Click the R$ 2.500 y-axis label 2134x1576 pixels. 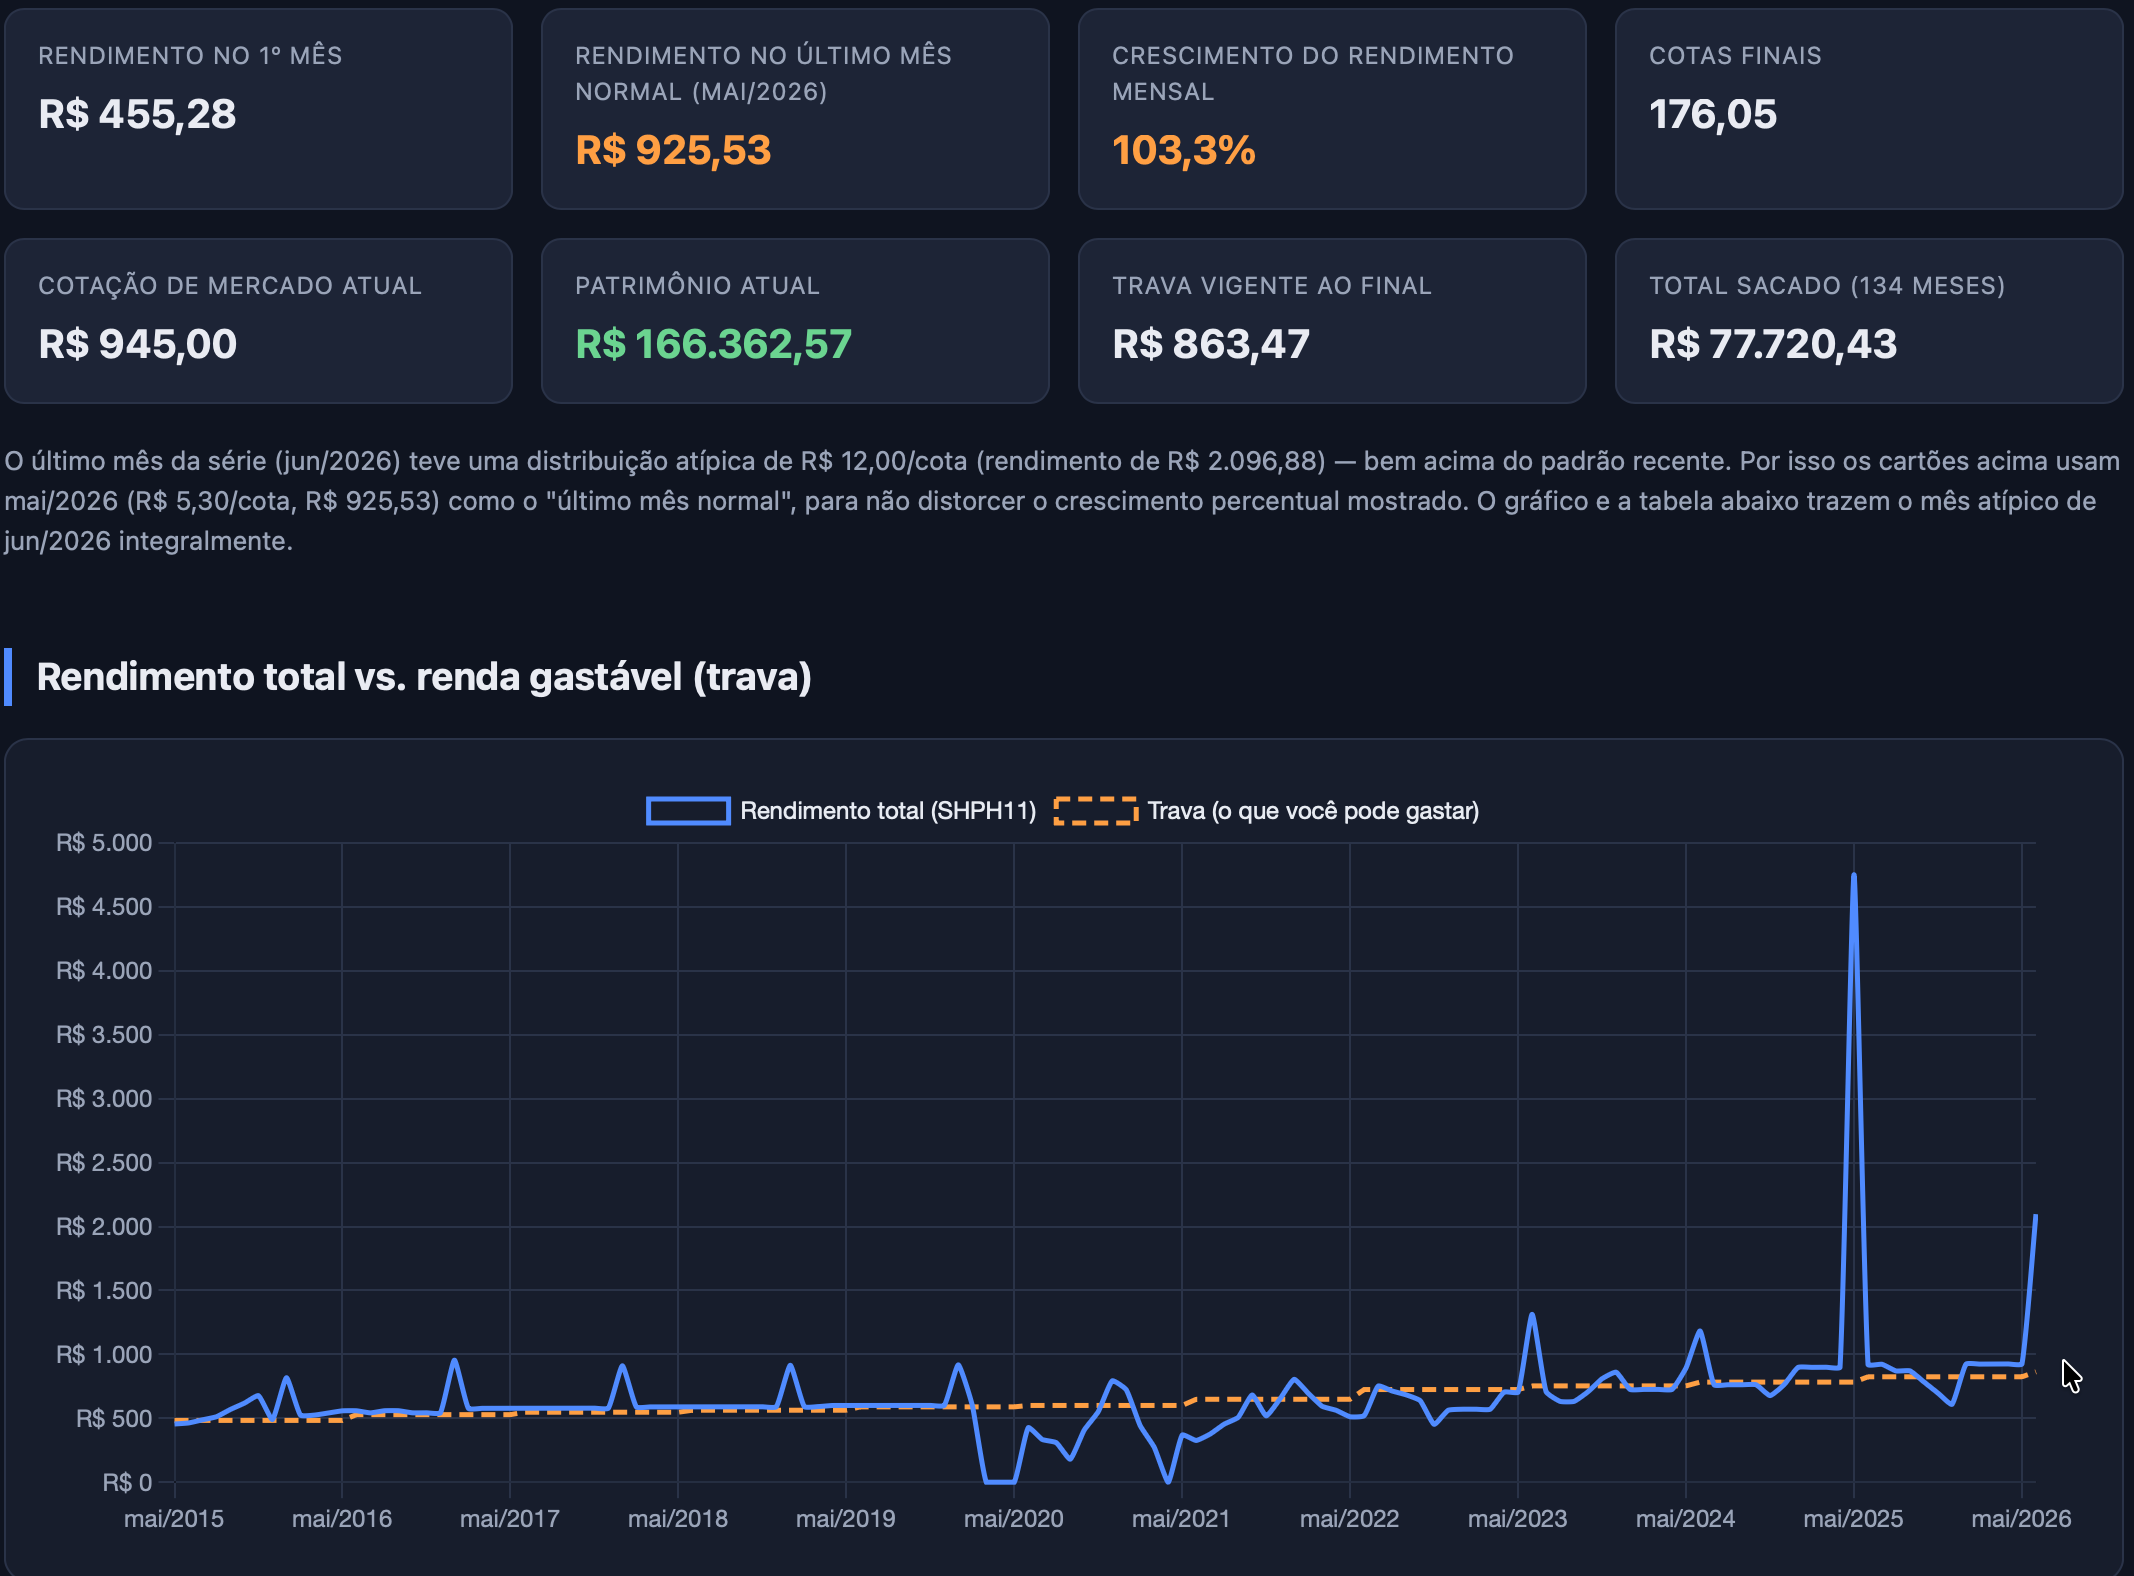pyautogui.click(x=104, y=1163)
